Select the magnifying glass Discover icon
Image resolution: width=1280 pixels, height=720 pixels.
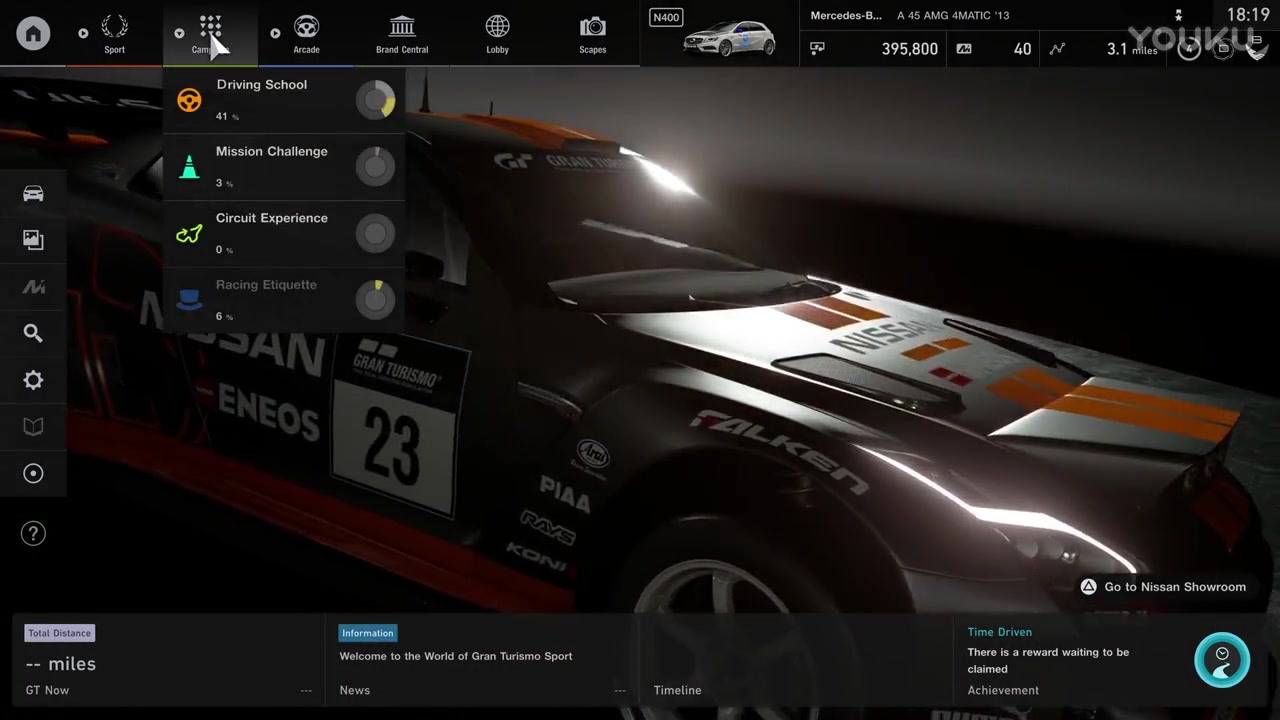[x=33, y=333]
